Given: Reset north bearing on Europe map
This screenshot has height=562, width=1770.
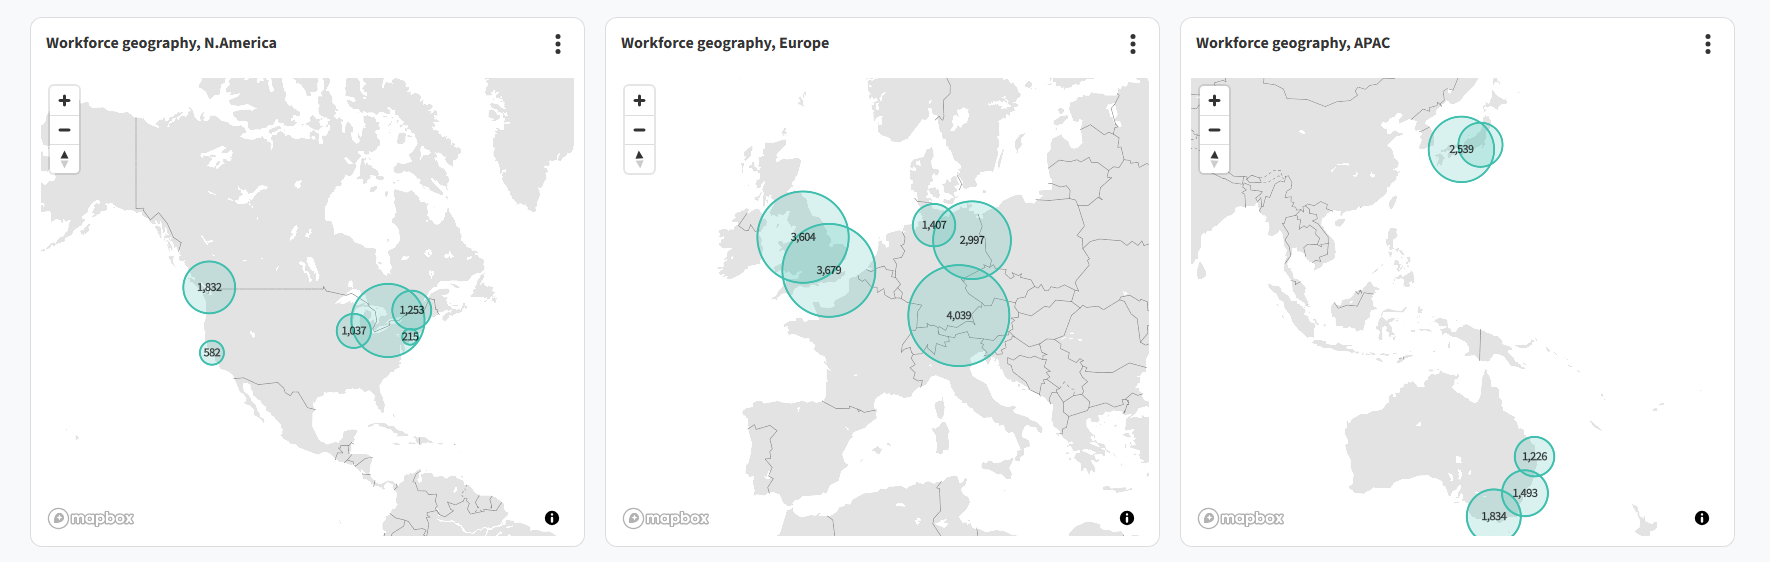Looking at the screenshot, I should click(x=639, y=158).
